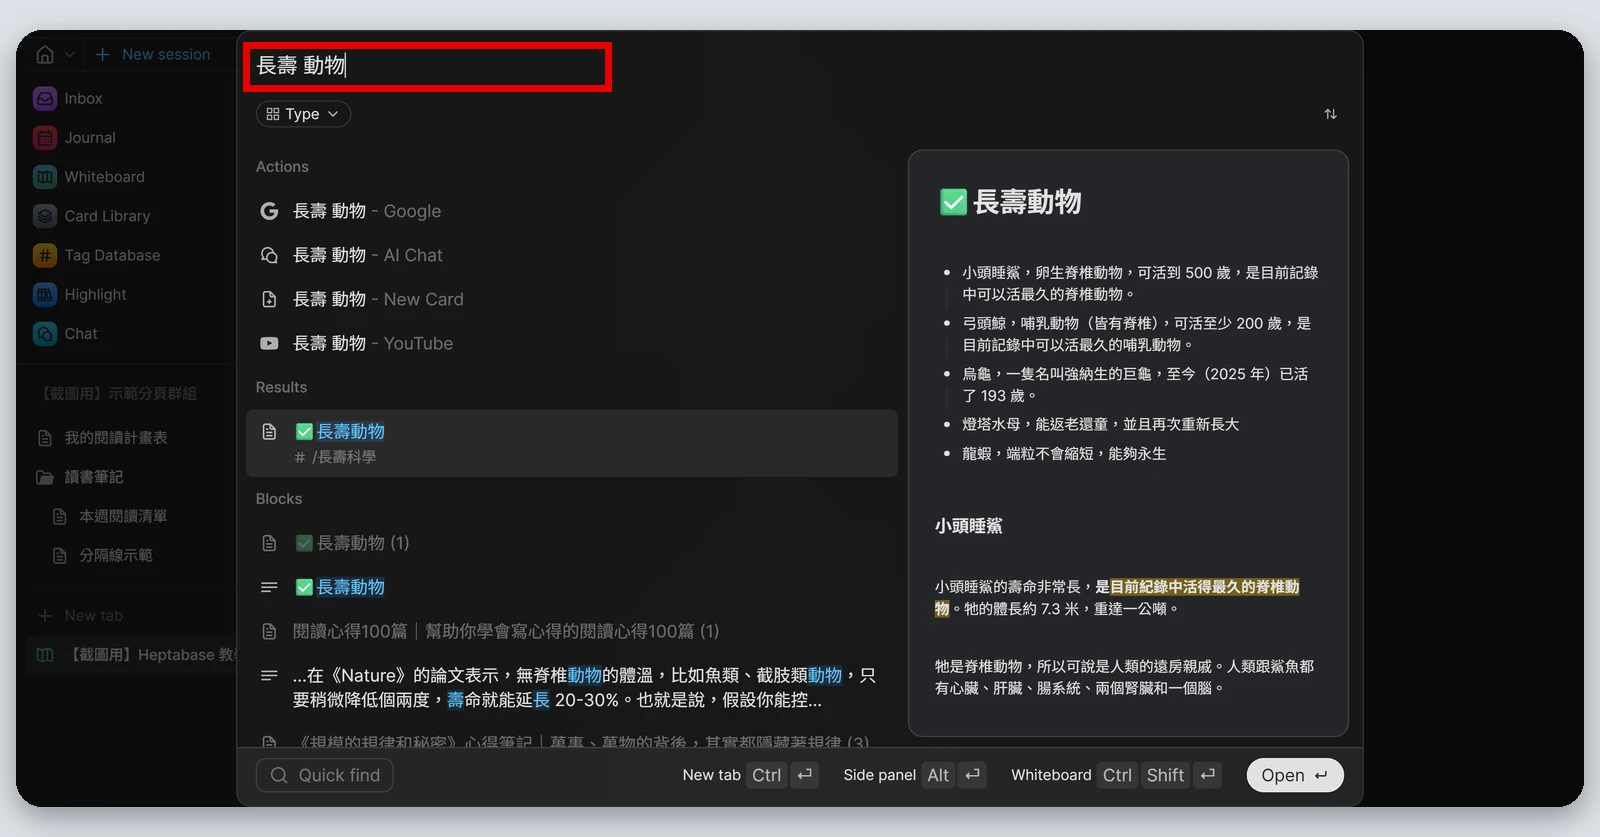
Task: Click the Open button
Action: [1294, 775]
